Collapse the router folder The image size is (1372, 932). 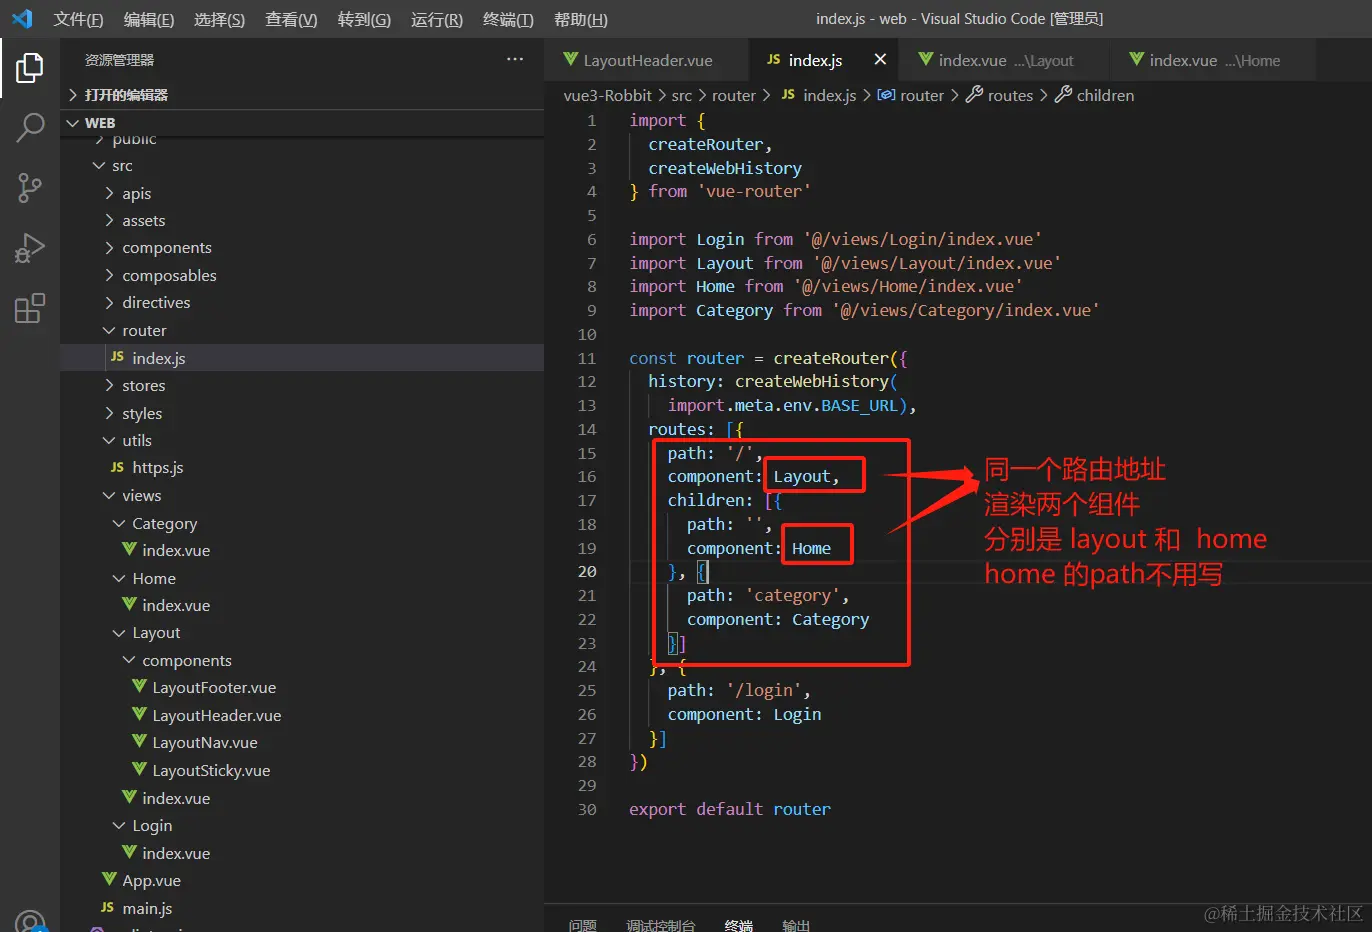pyautogui.click(x=144, y=330)
